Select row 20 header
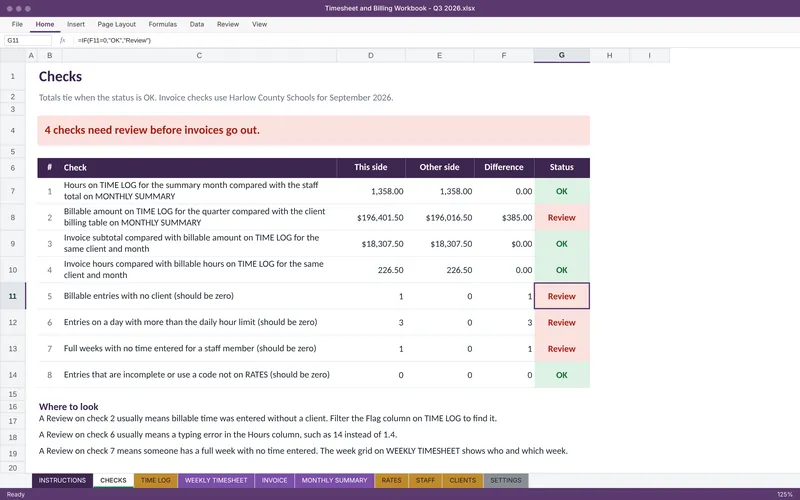 pyautogui.click(x=13, y=468)
